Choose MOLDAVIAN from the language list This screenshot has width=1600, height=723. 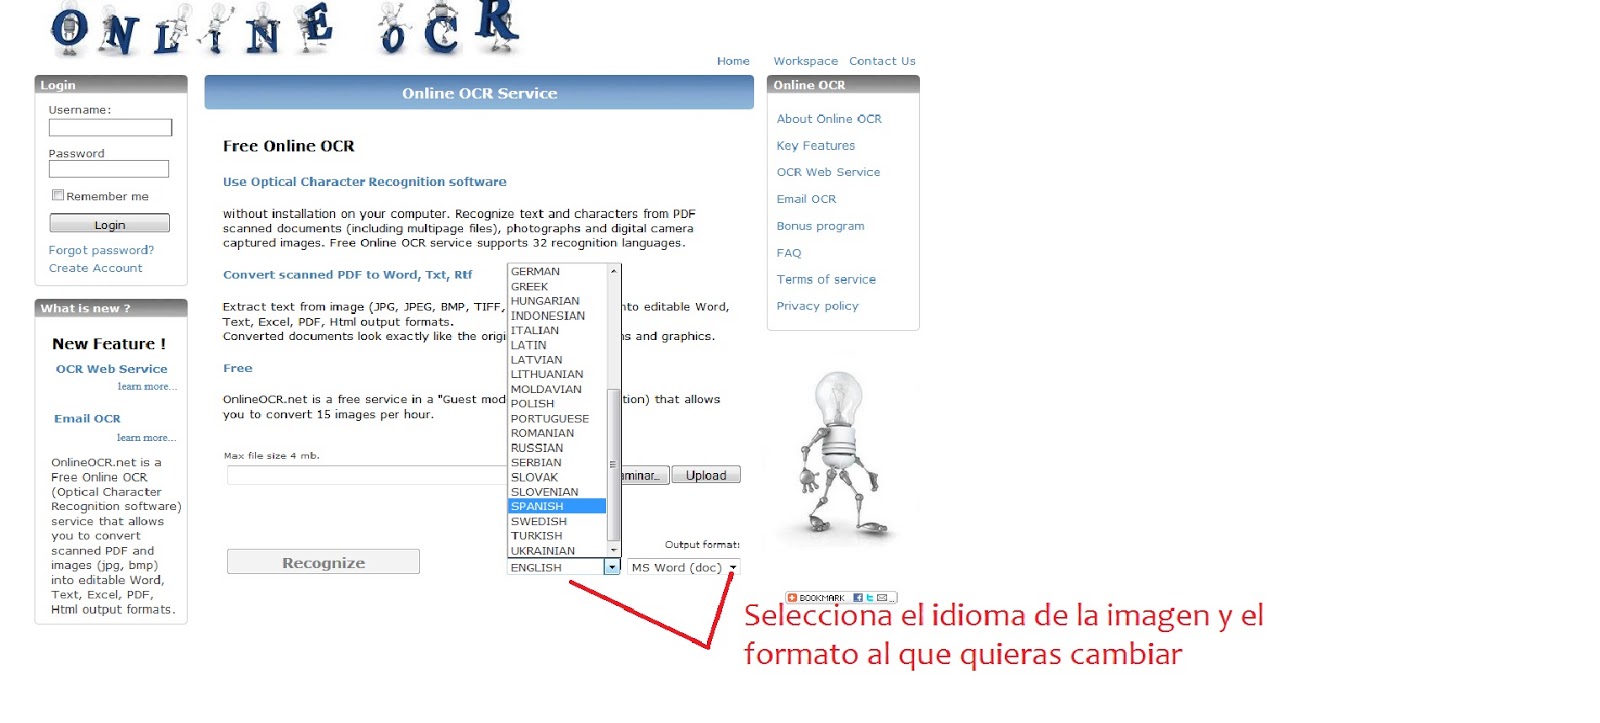[557, 389]
